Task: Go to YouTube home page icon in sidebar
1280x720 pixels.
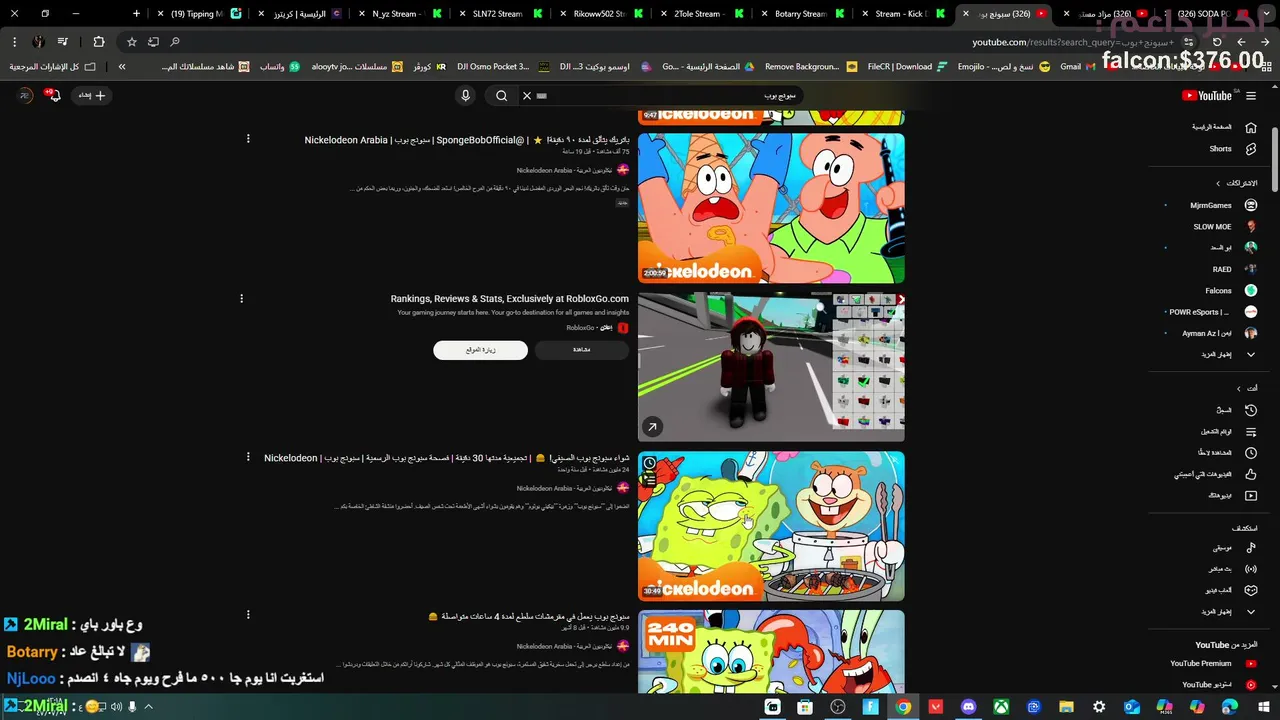Action: click(x=1250, y=127)
